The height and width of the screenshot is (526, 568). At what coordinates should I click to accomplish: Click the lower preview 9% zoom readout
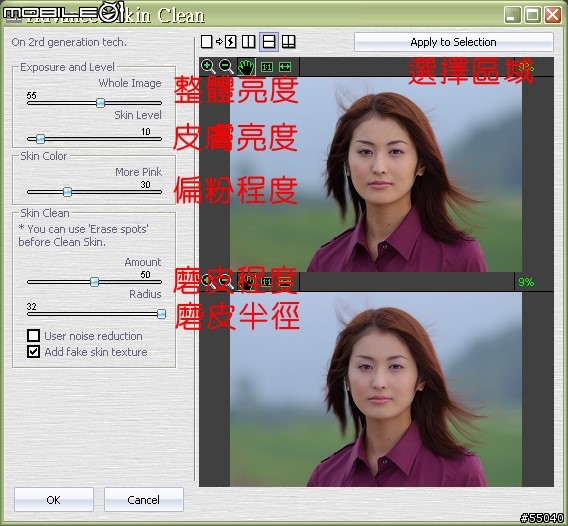click(x=526, y=282)
